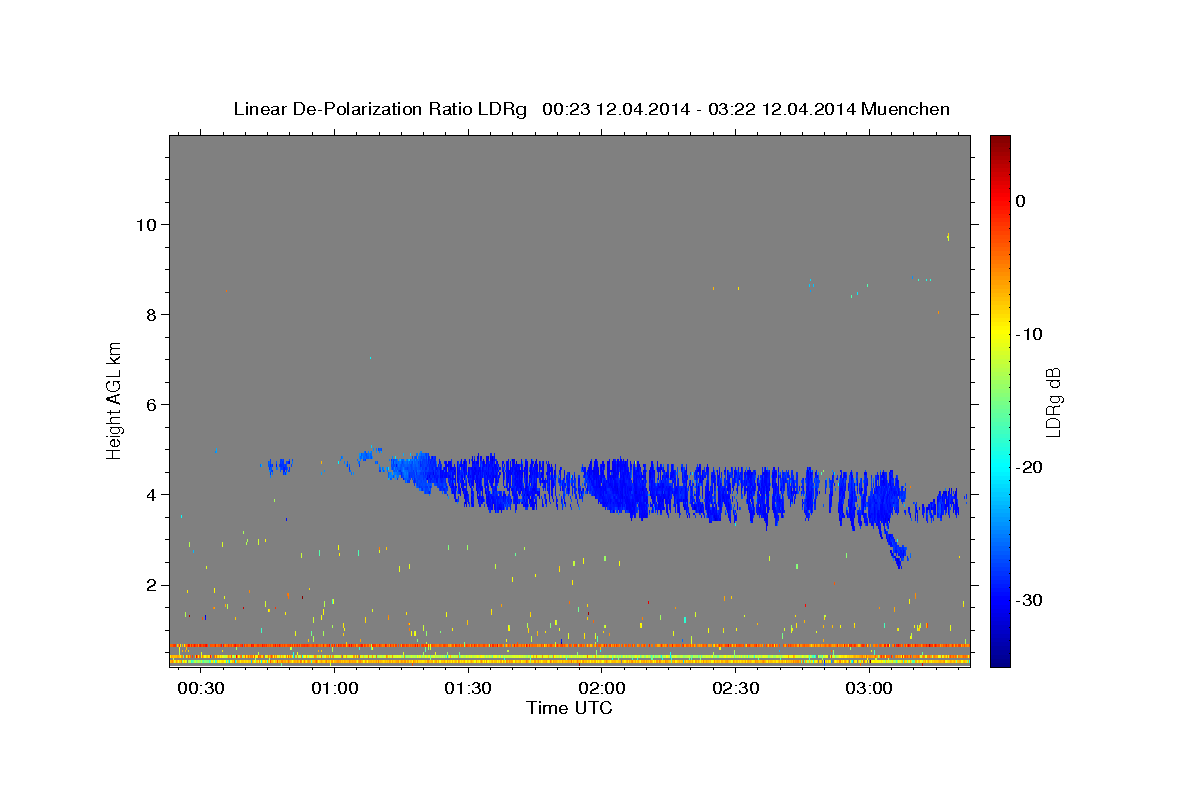Click the "02:30" time tick label

735,689
